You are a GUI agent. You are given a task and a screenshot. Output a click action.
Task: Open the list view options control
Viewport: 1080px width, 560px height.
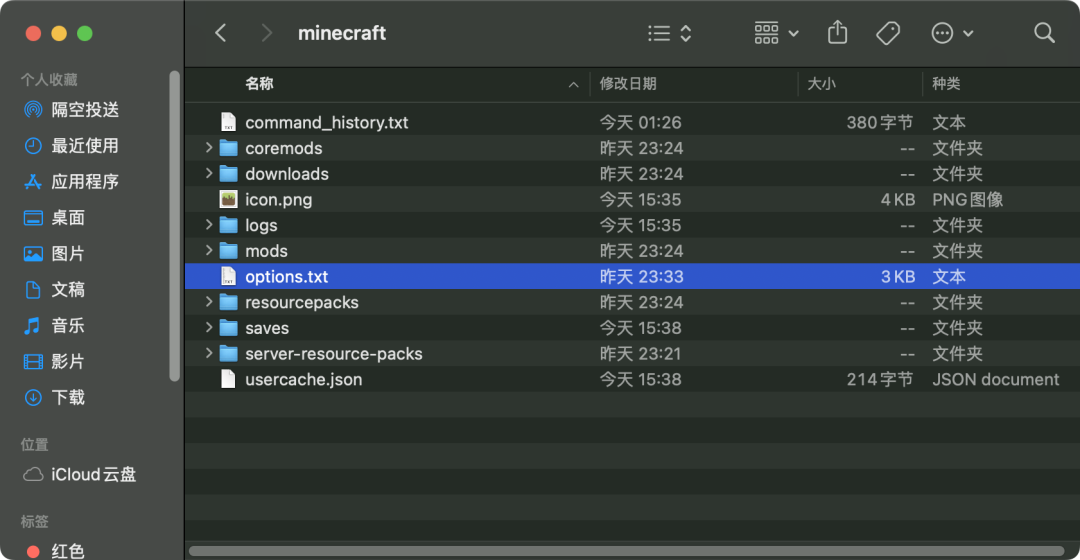[x=669, y=33]
